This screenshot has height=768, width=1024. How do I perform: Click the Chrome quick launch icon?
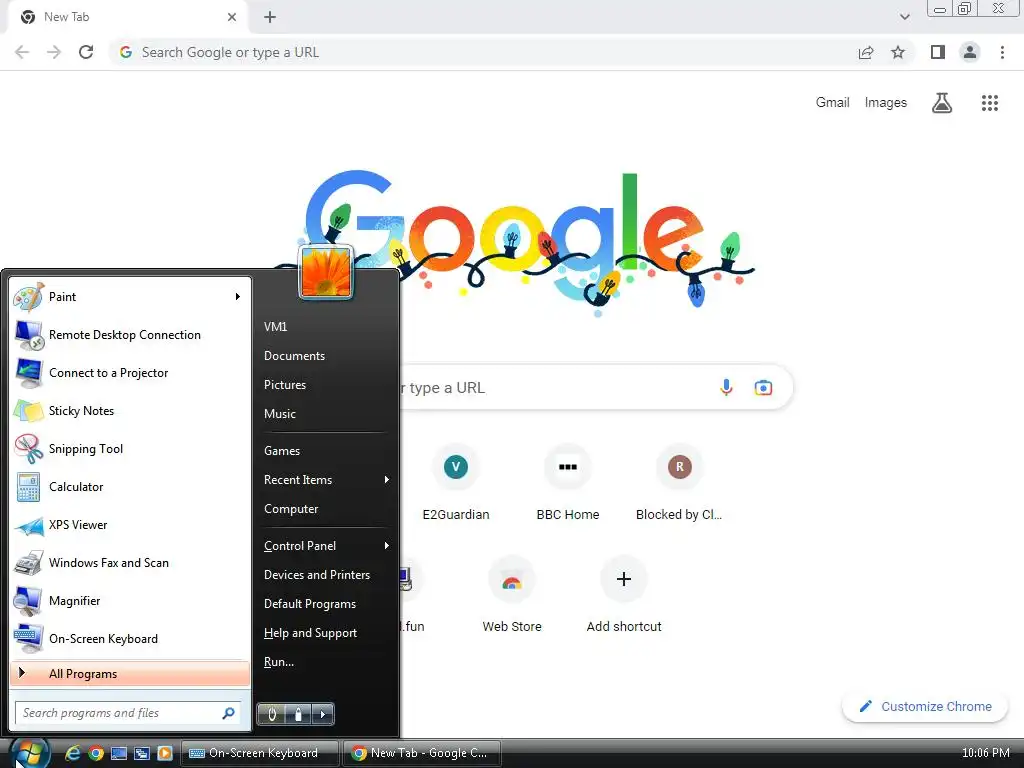click(x=96, y=753)
